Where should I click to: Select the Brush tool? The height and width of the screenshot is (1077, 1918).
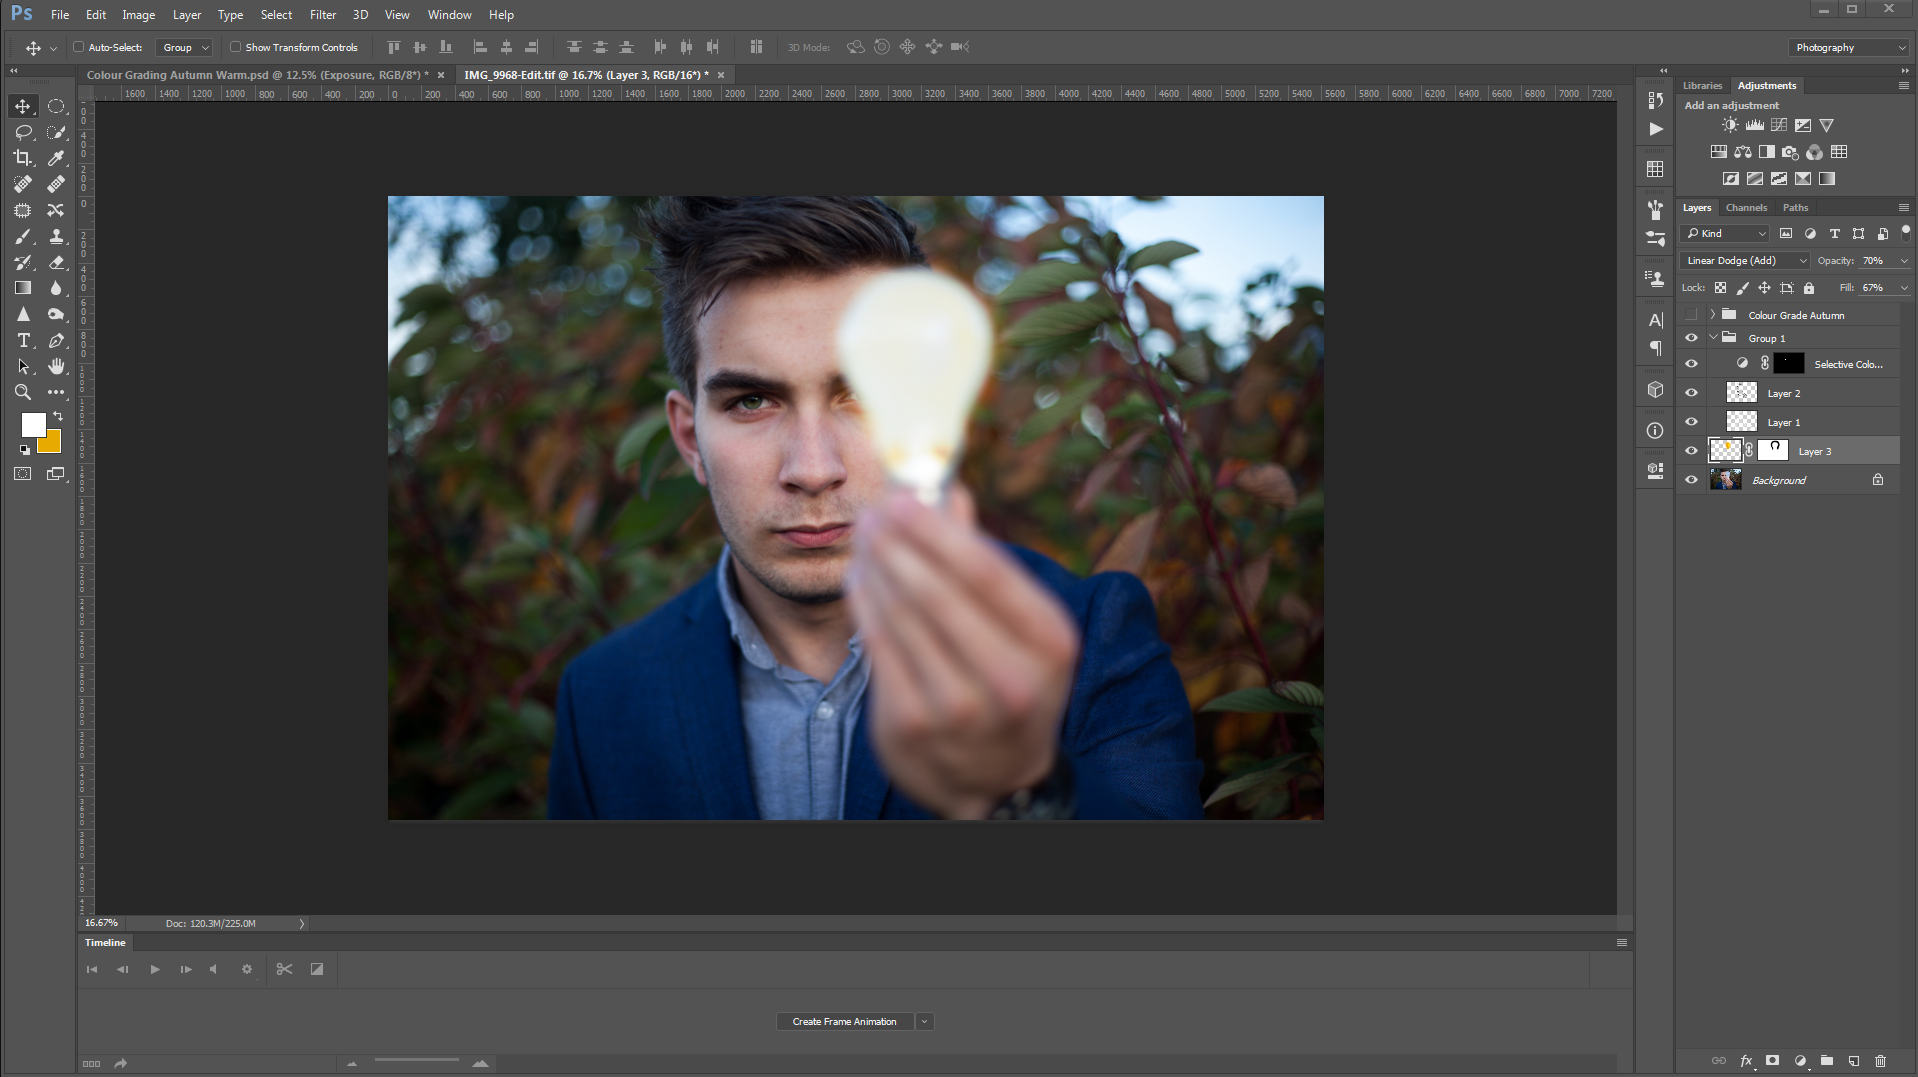pyautogui.click(x=23, y=236)
